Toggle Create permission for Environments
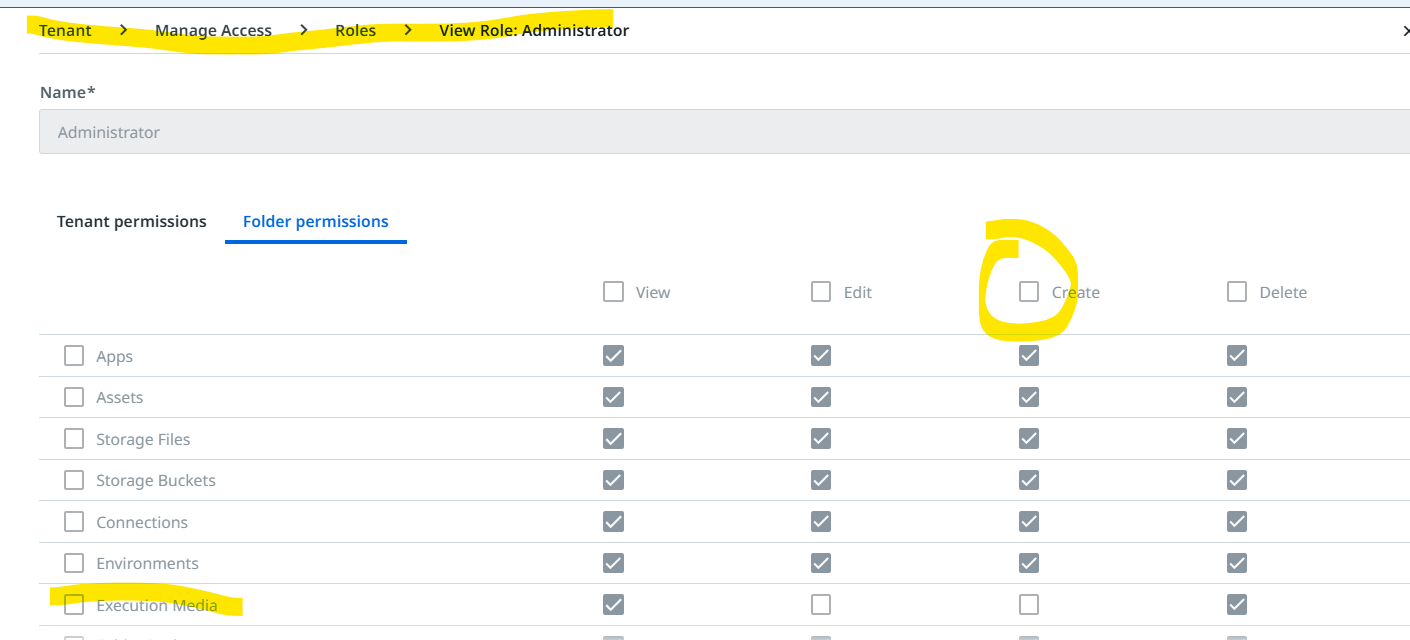1410x640 pixels. (x=1029, y=563)
